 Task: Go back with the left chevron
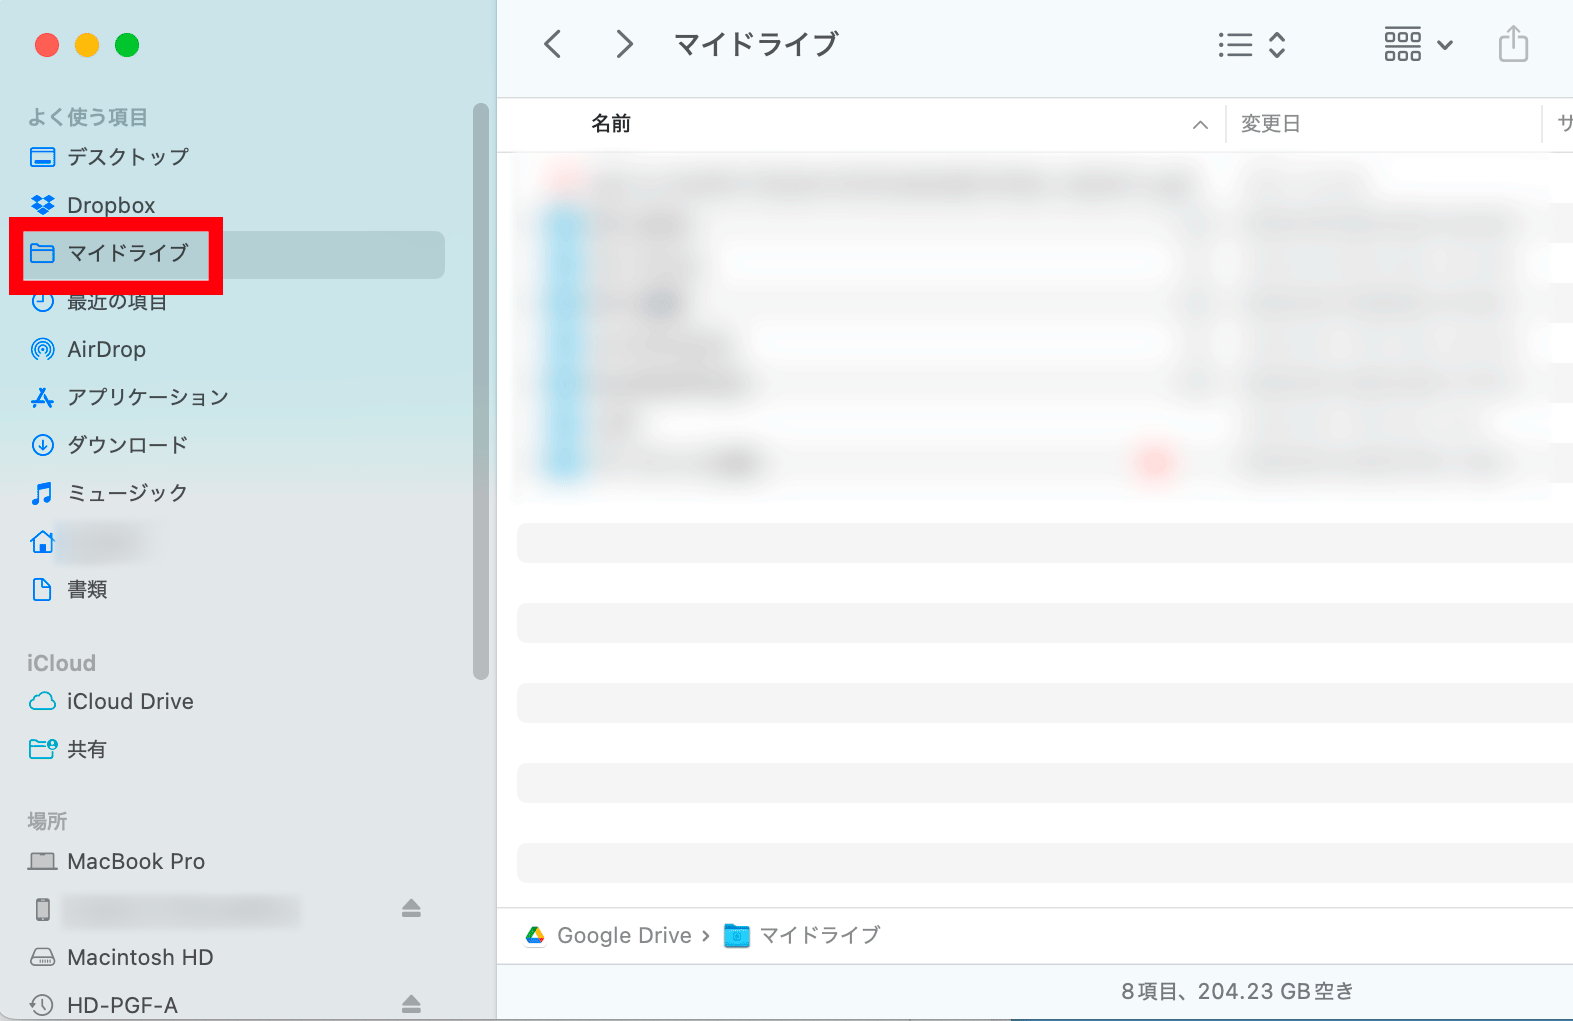(552, 44)
